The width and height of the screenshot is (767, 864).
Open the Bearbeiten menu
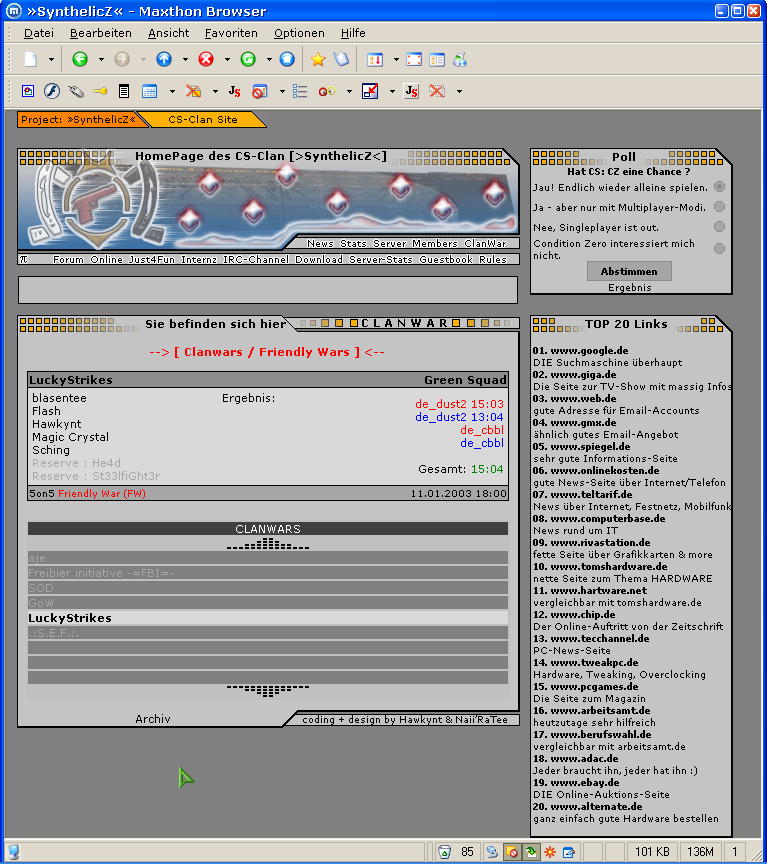point(101,33)
